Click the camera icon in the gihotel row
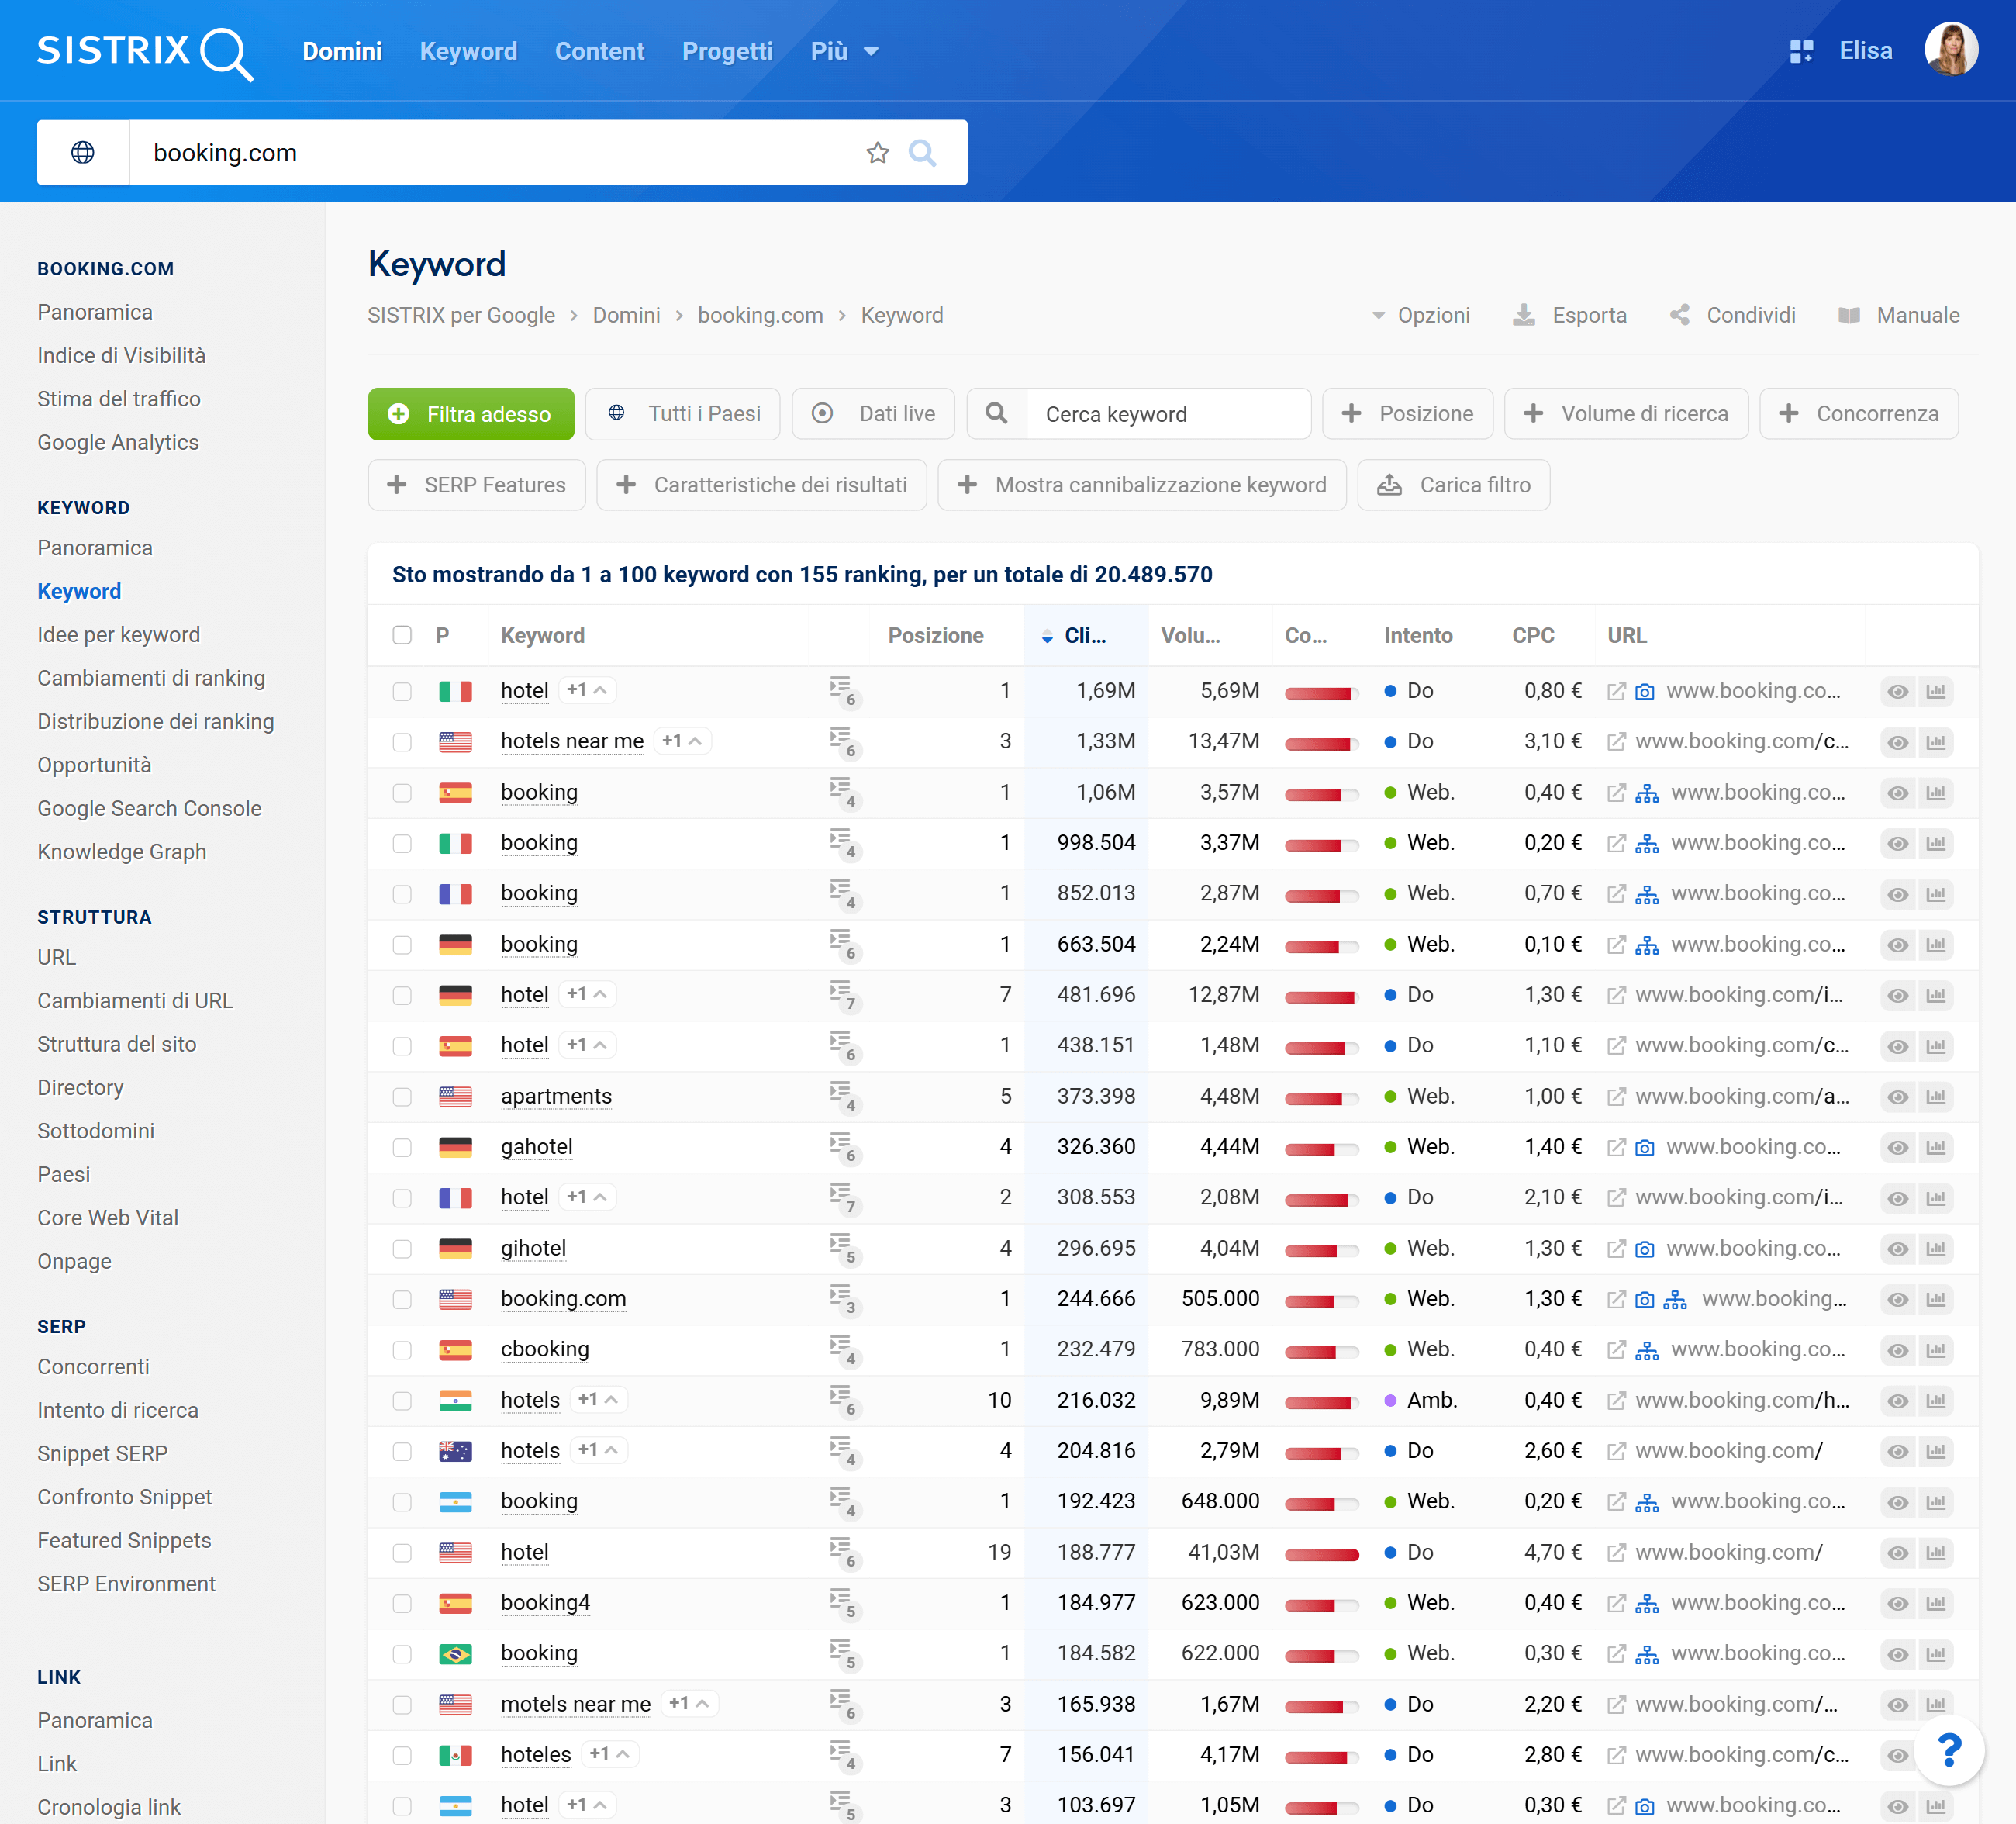 click(1645, 1249)
